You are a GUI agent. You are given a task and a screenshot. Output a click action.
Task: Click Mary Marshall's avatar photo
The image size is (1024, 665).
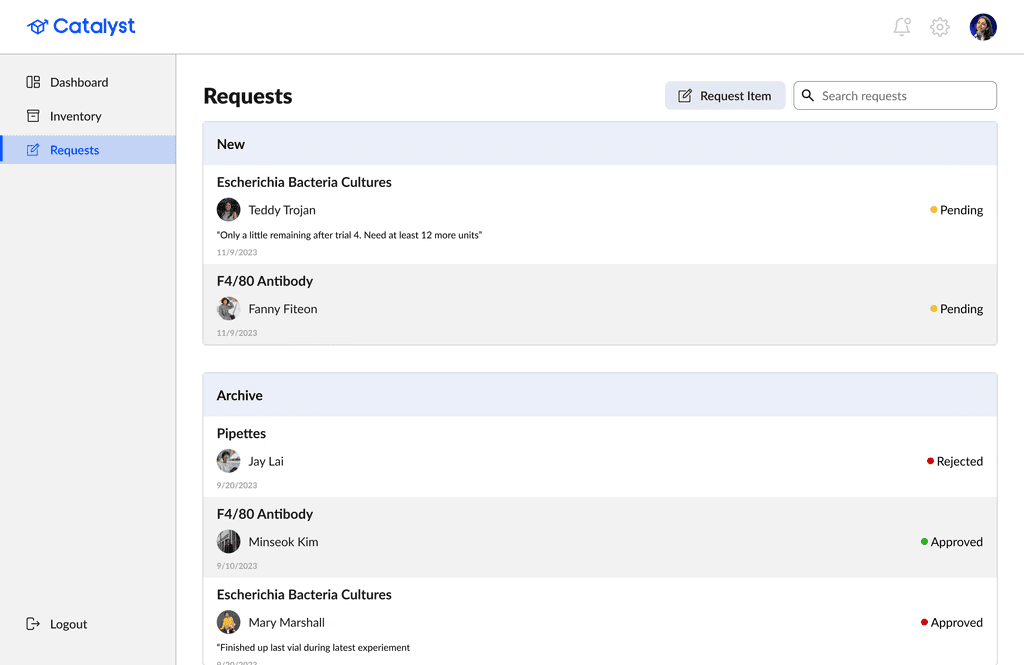point(229,622)
